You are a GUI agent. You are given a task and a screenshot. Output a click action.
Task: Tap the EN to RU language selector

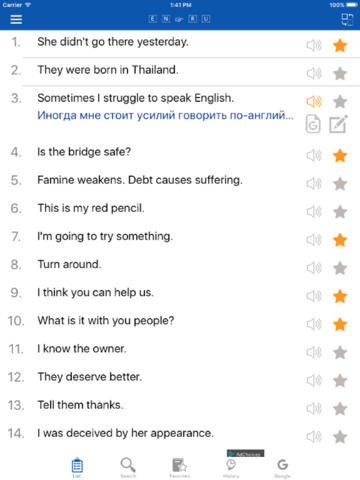point(179,19)
